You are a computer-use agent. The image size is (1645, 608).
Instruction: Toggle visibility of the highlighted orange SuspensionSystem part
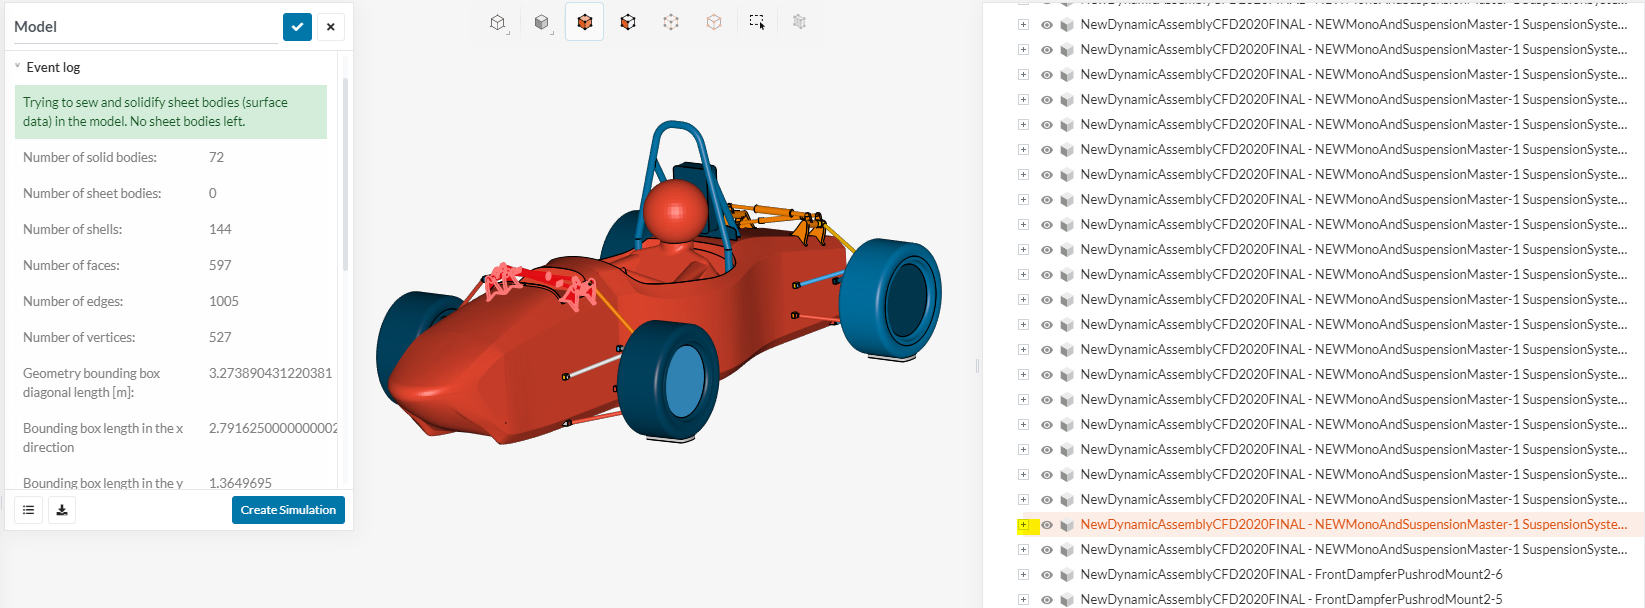[1047, 525]
